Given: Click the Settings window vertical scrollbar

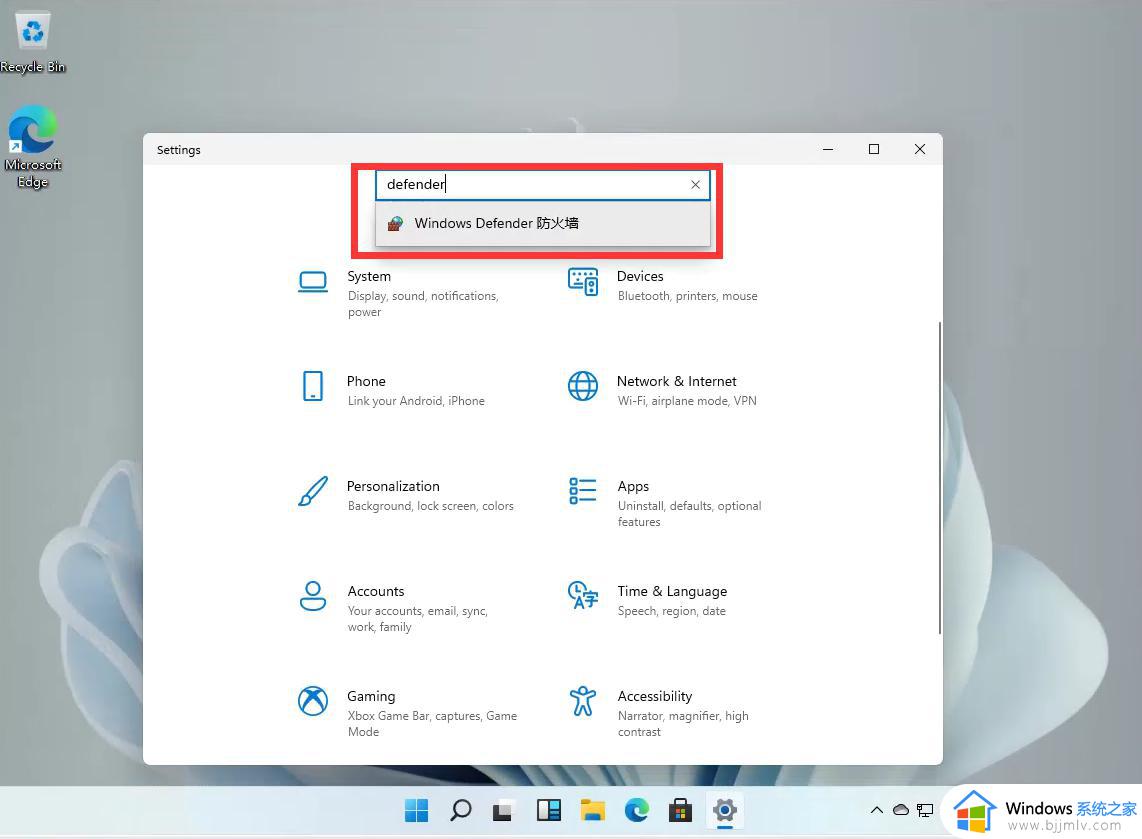Looking at the screenshot, I should click(x=940, y=477).
